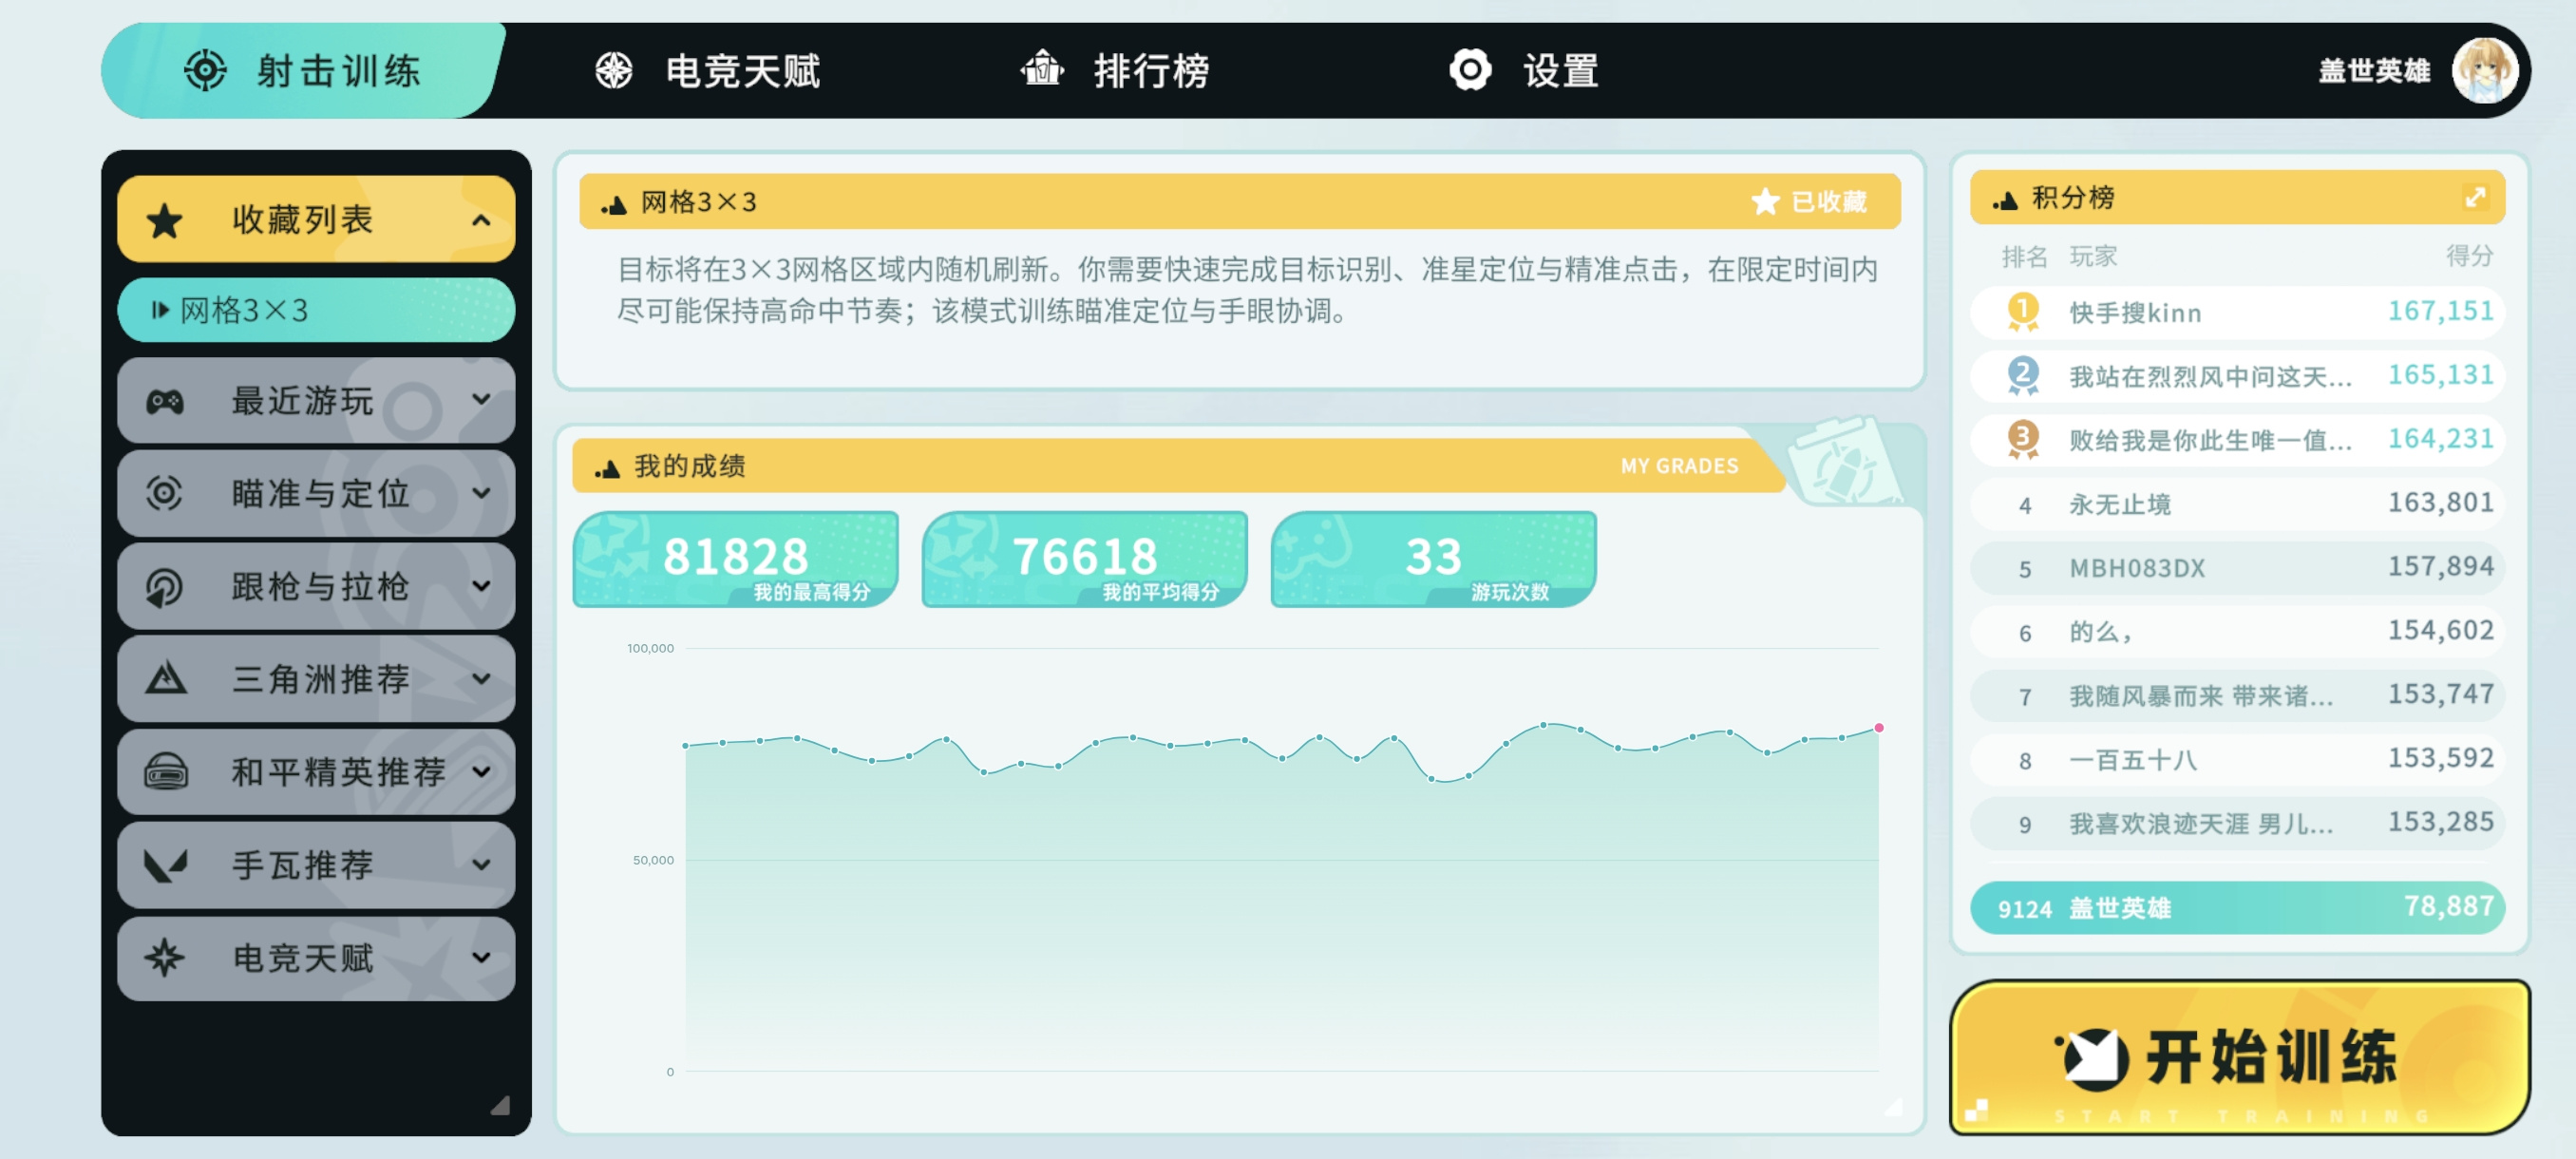
Task: Click leaderboard row MBH083DX
Action: (x=2238, y=568)
